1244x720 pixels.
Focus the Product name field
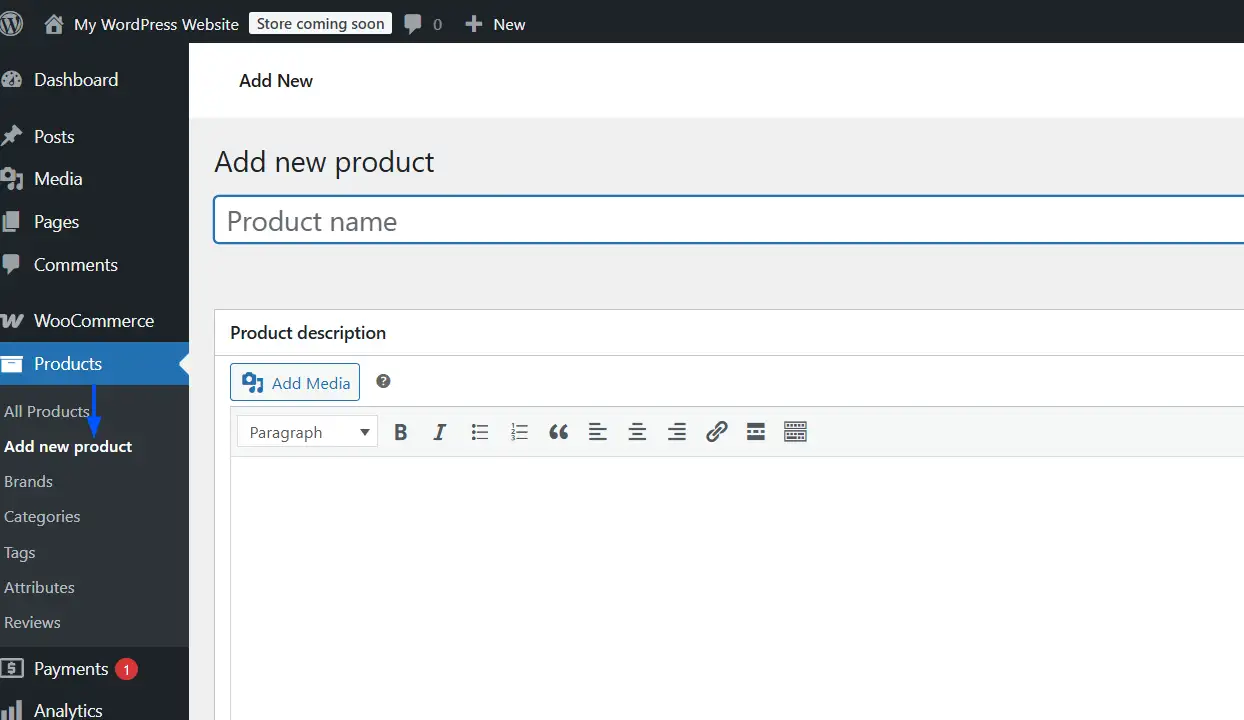729,221
